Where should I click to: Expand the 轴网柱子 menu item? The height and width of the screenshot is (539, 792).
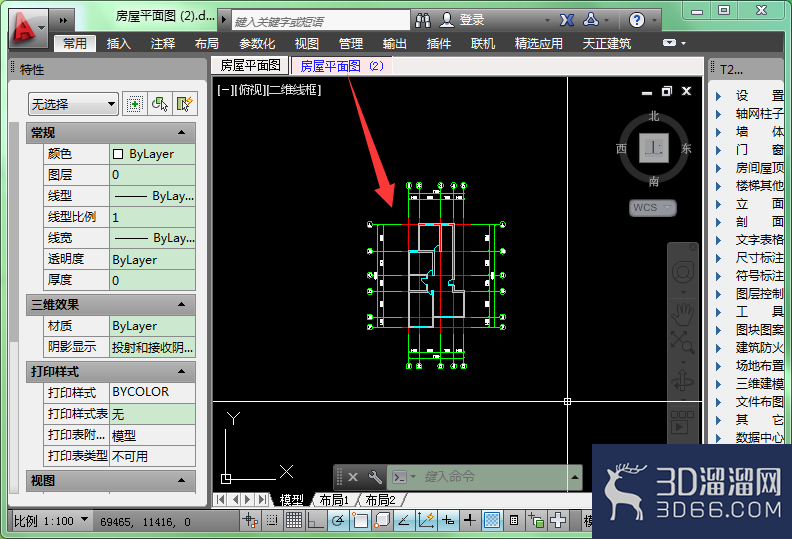[x=750, y=114]
